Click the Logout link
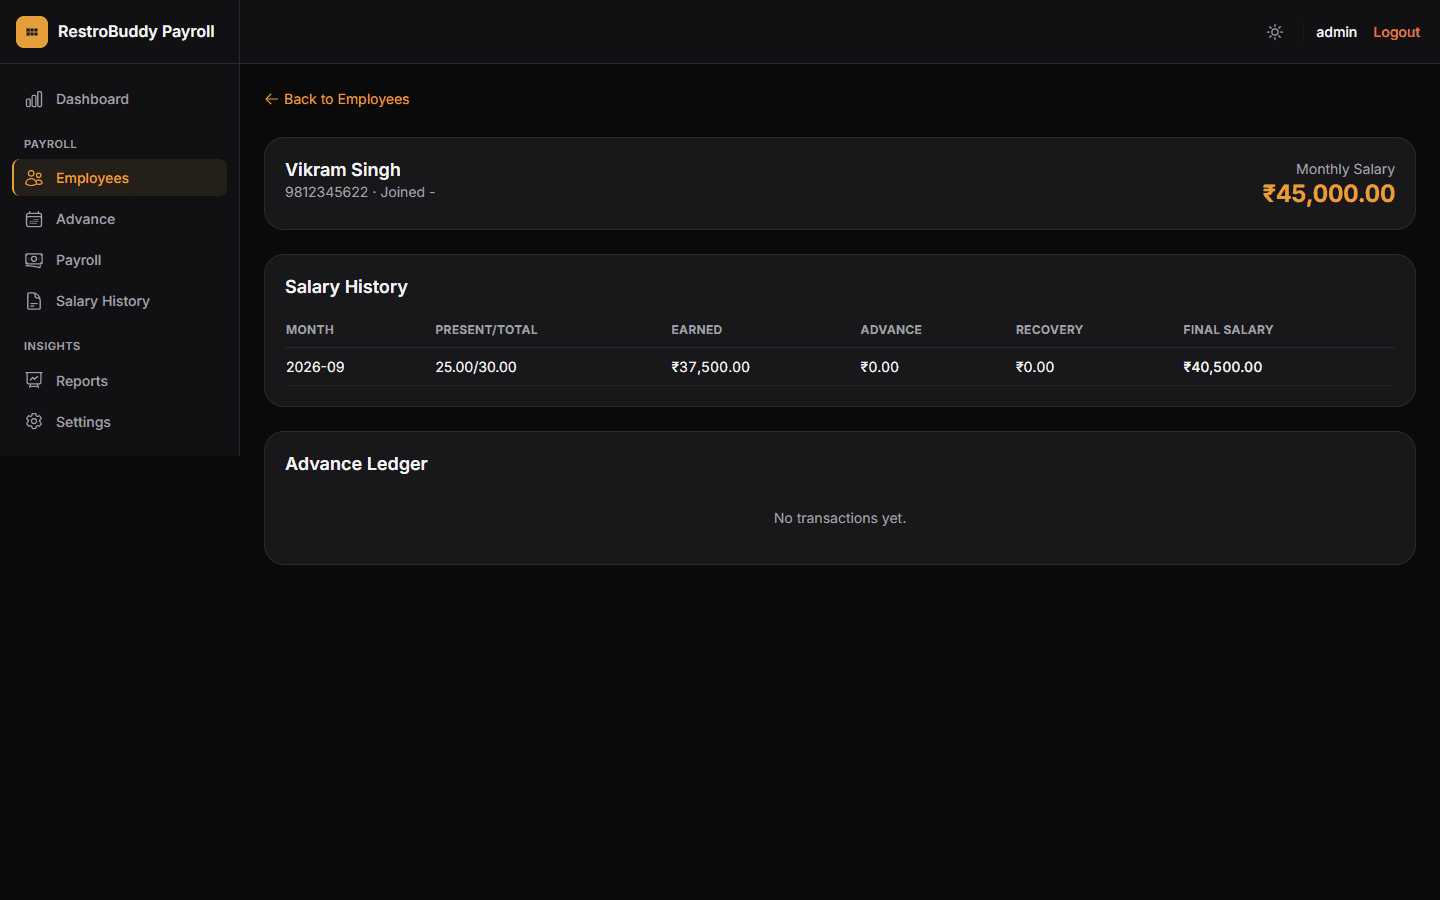Image resolution: width=1440 pixels, height=900 pixels. (x=1396, y=32)
